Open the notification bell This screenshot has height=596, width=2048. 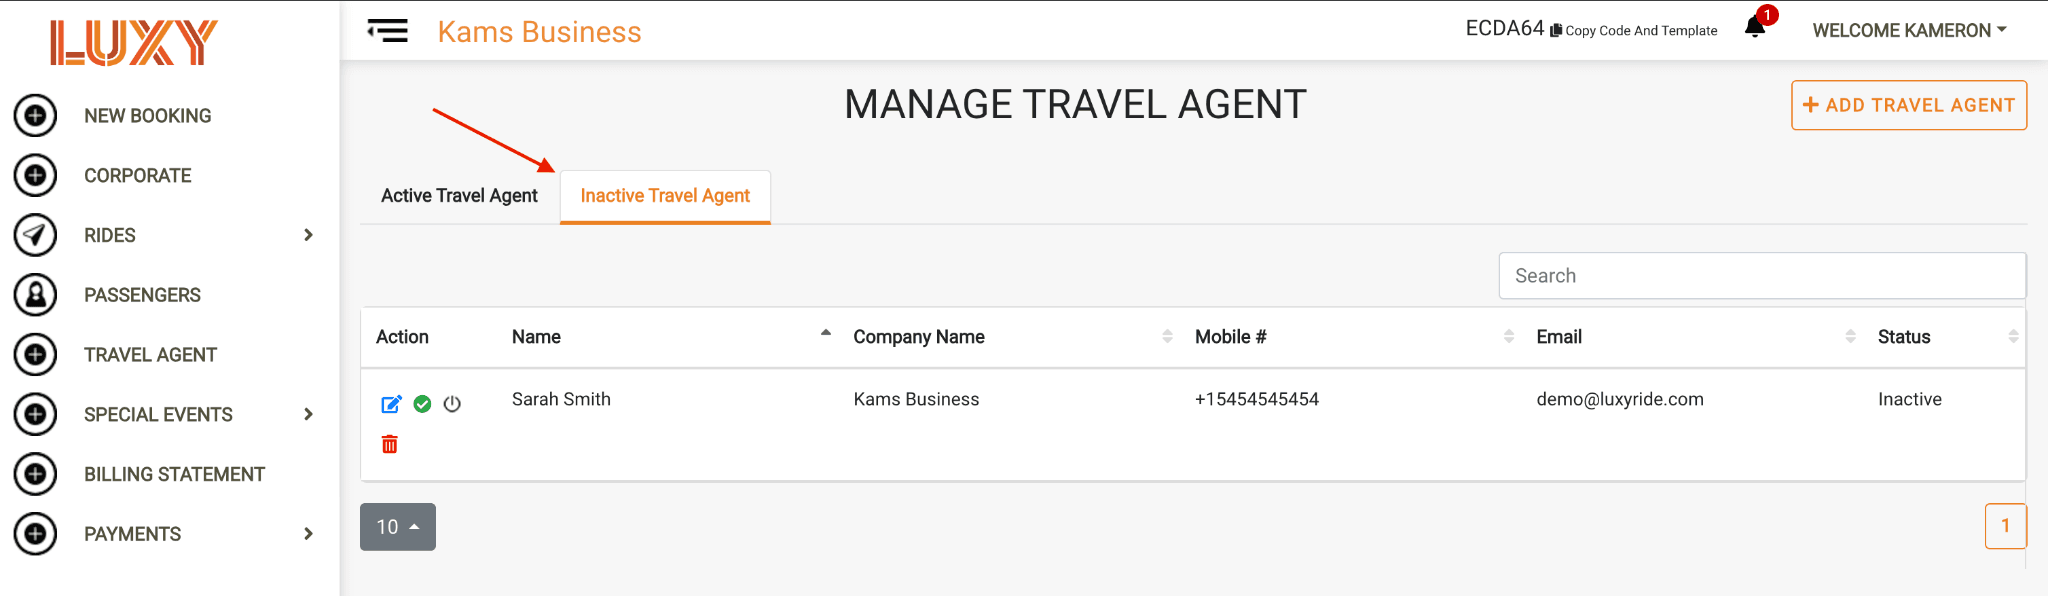click(x=1755, y=27)
